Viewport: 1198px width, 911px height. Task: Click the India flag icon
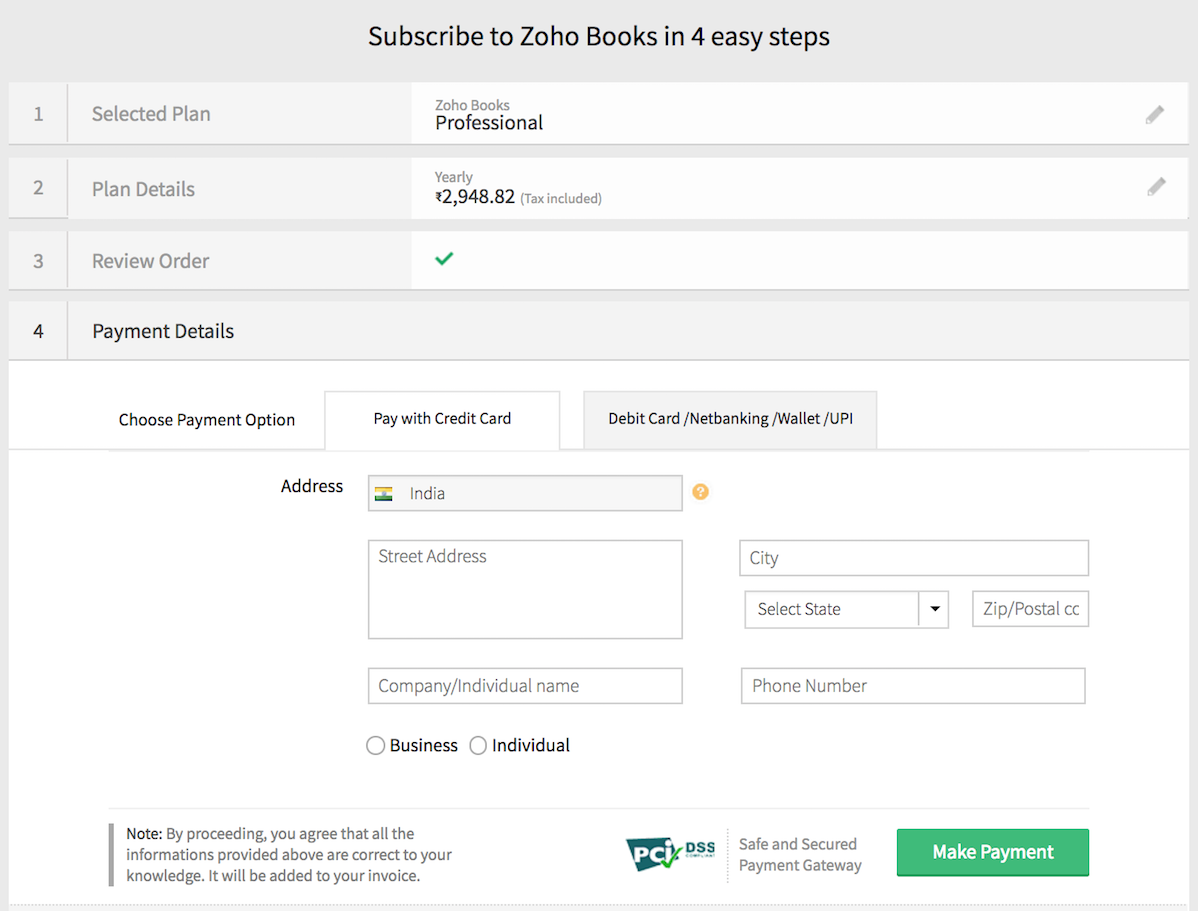click(x=383, y=494)
